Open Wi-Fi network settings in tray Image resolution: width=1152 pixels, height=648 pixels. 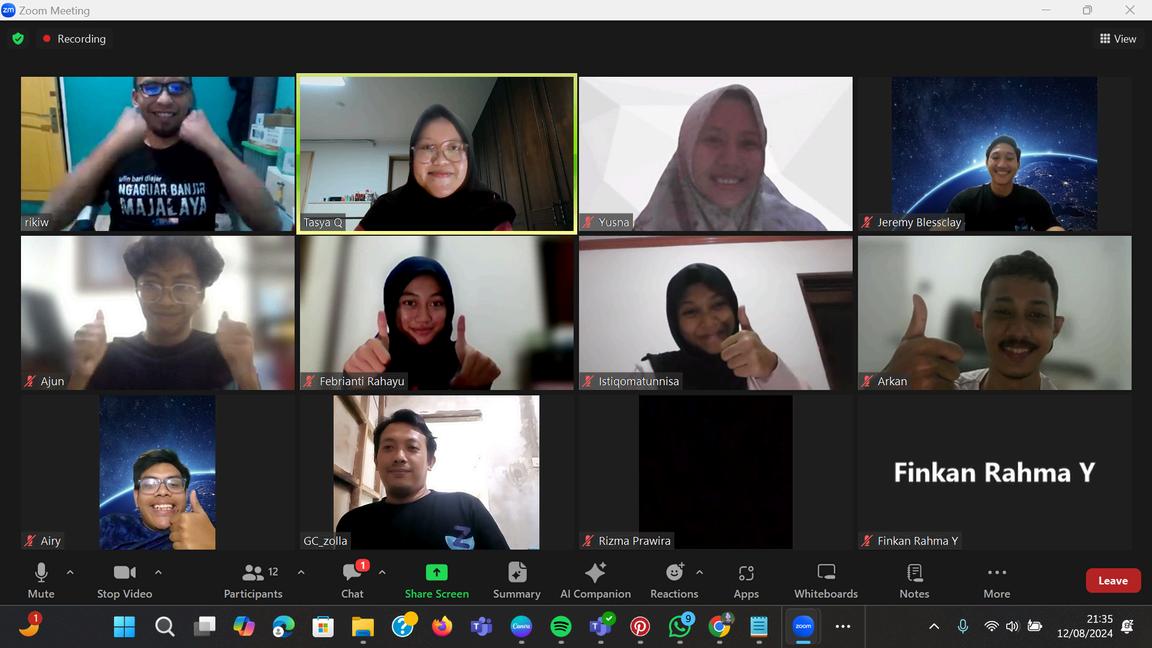991,627
